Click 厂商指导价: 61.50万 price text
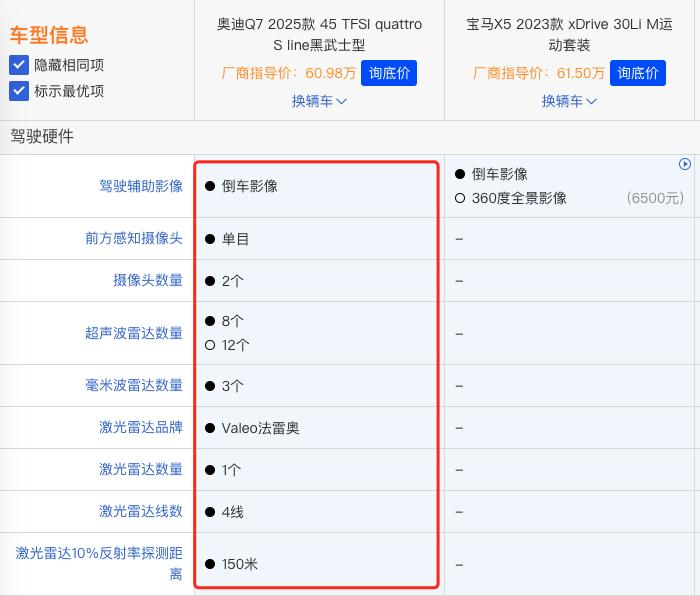Viewport: 700px width, 596px height. [x=538, y=73]
